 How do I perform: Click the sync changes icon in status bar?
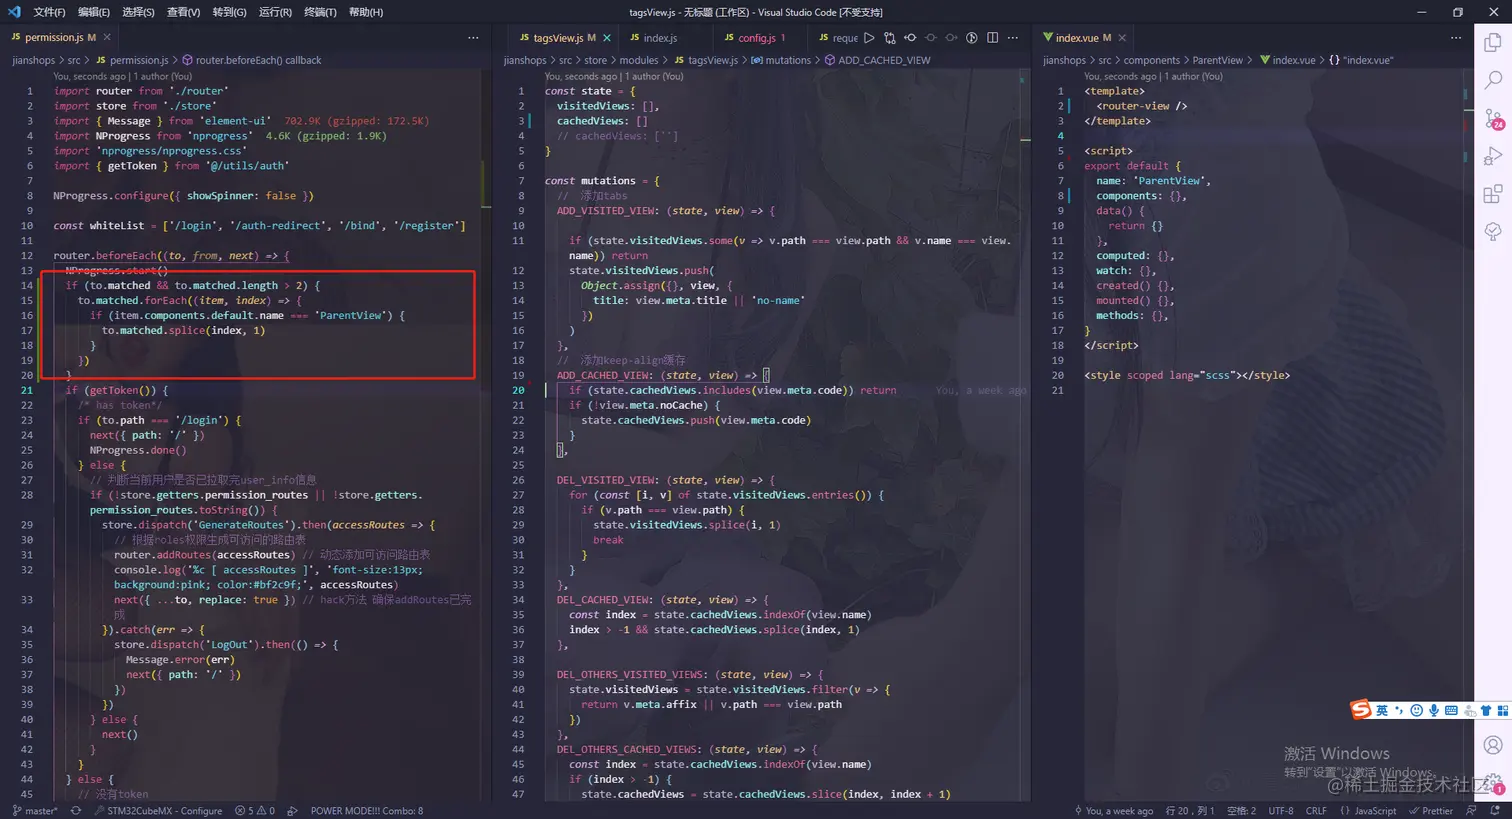75,811
